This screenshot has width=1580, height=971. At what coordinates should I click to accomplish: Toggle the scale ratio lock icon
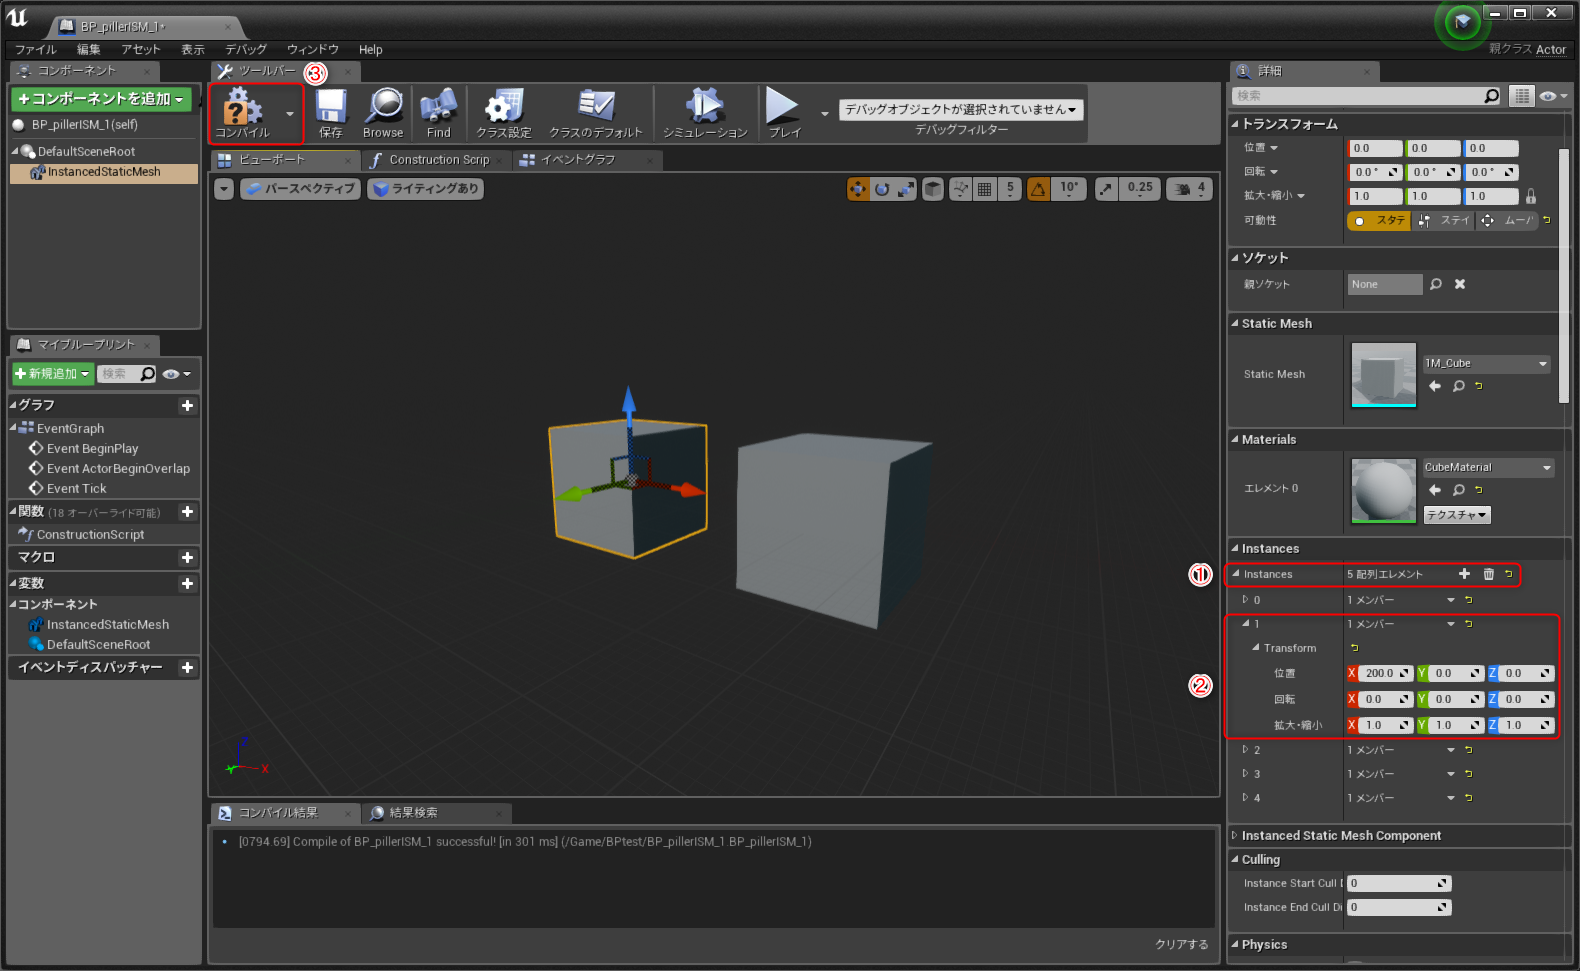click(1531, 197)
